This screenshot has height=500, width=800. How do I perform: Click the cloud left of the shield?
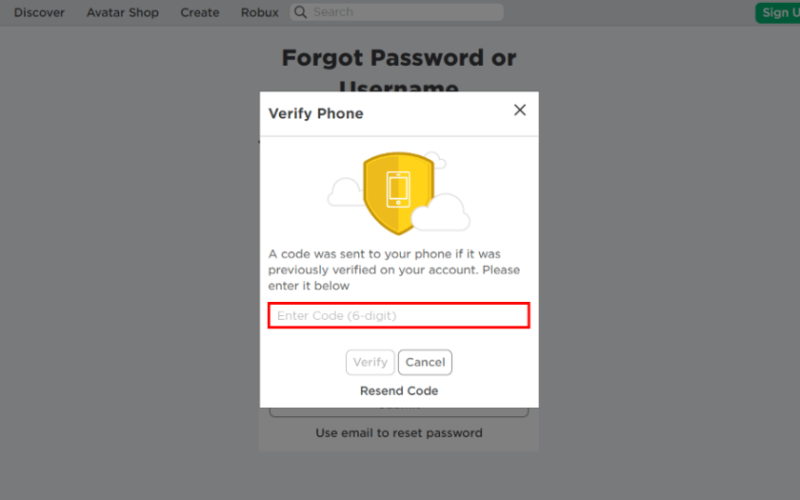click(x=345, y=192)
